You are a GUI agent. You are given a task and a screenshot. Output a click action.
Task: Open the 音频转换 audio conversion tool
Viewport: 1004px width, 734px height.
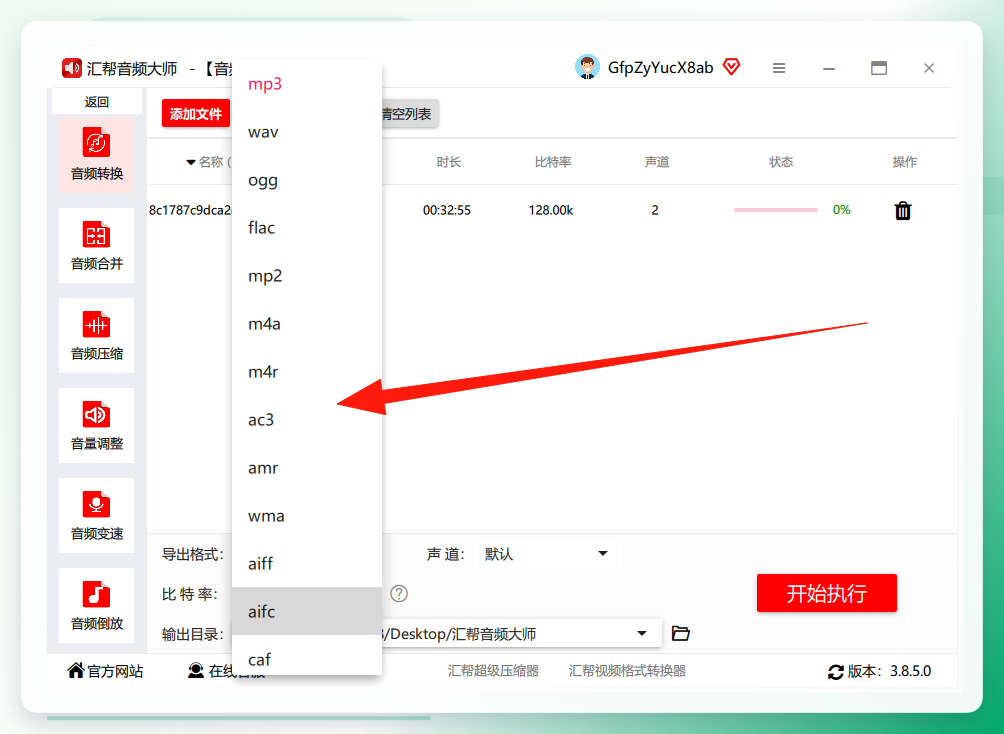coord(96,155)
